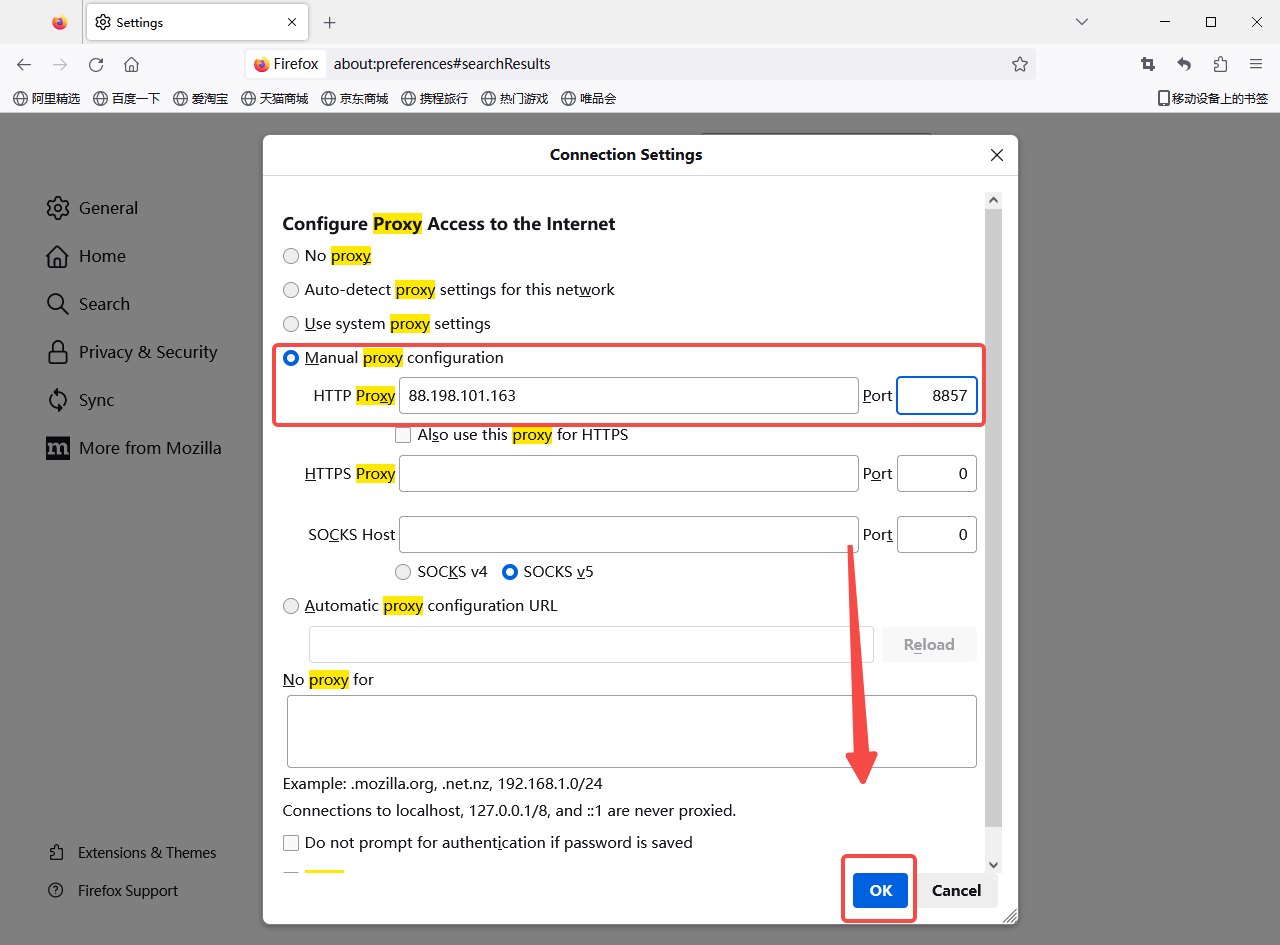
Task: Open More from Mozilla in the sidebar
Action: 134,448
